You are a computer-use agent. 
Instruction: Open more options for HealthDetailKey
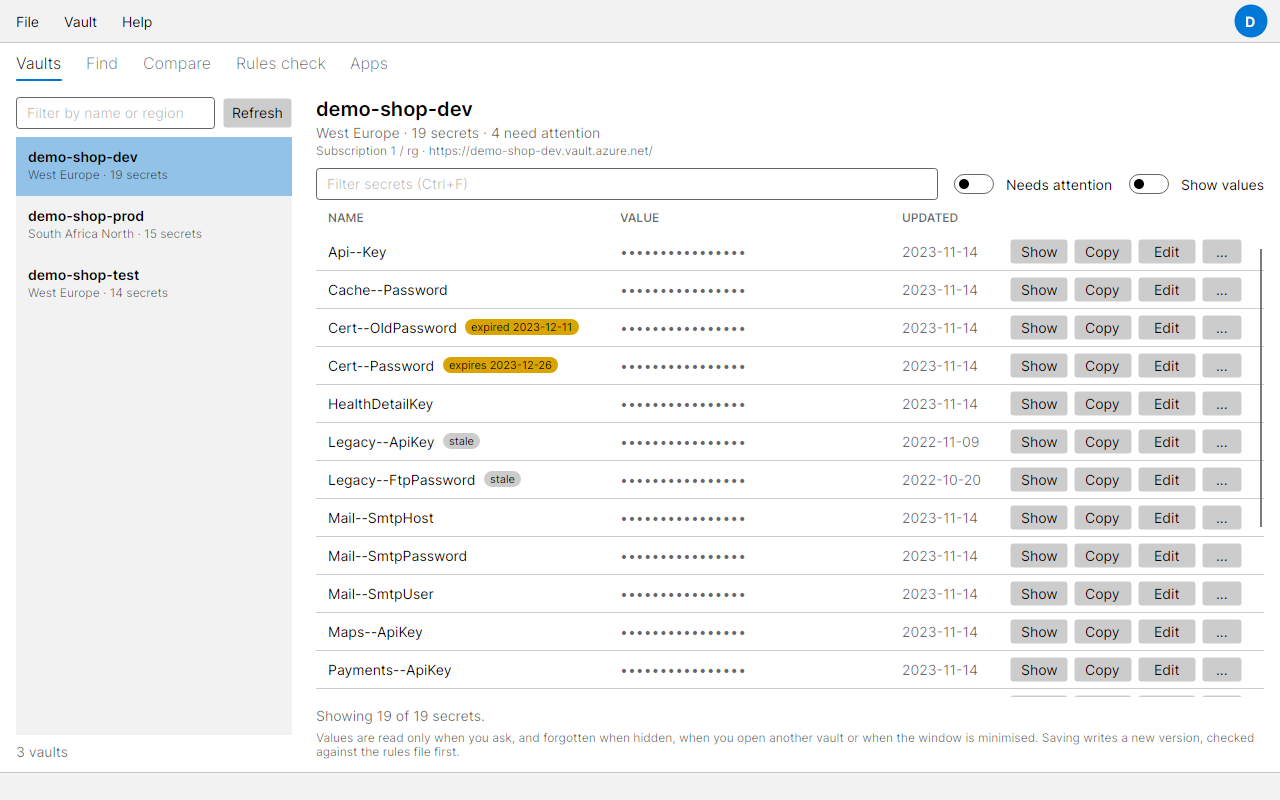[x=1221, y=404]
